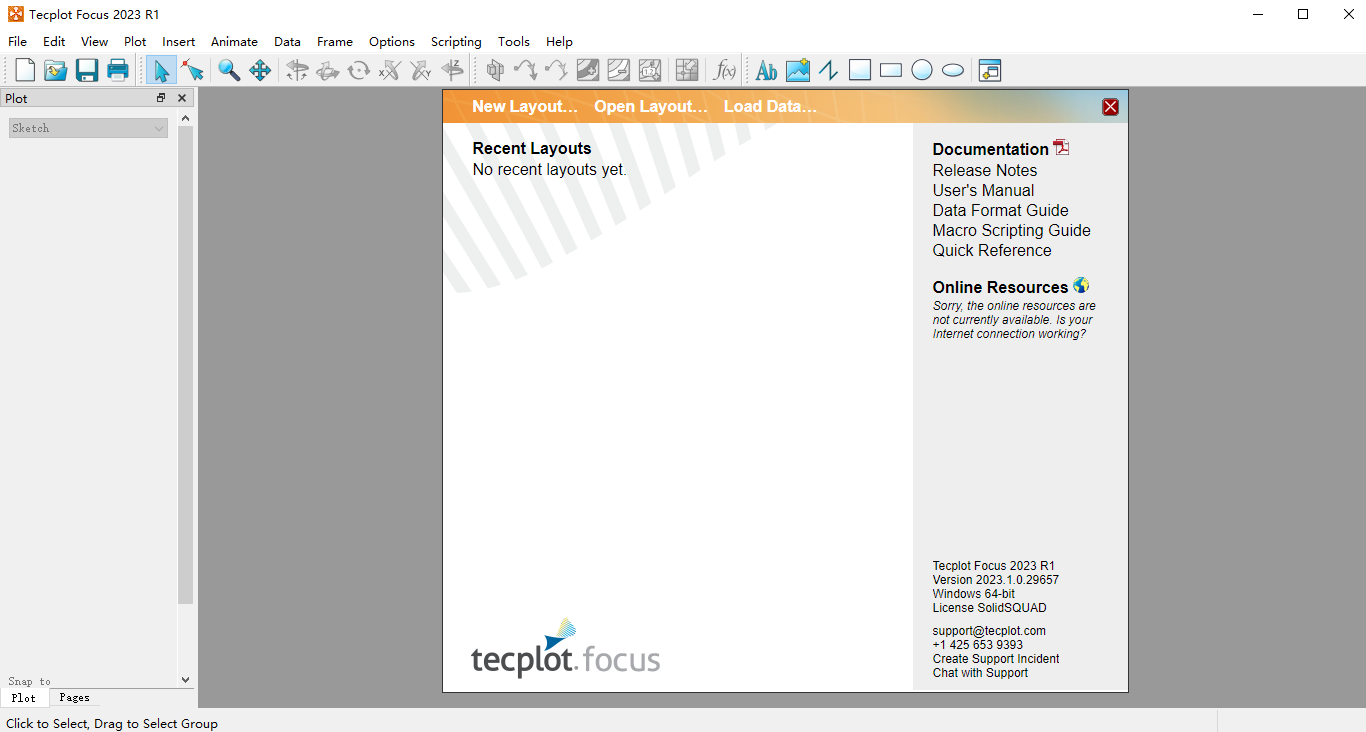Screen dimensions: 1366x732
Task: Click the Print icon in toolbar
Action: (118, 70)
